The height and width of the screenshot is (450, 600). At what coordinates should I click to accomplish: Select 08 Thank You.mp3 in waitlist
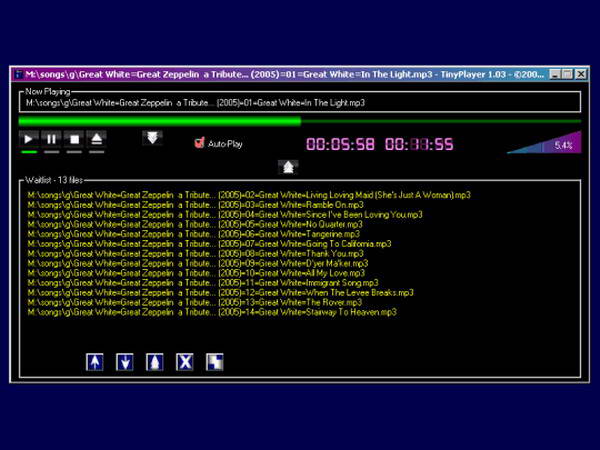(x=195, y=254)
